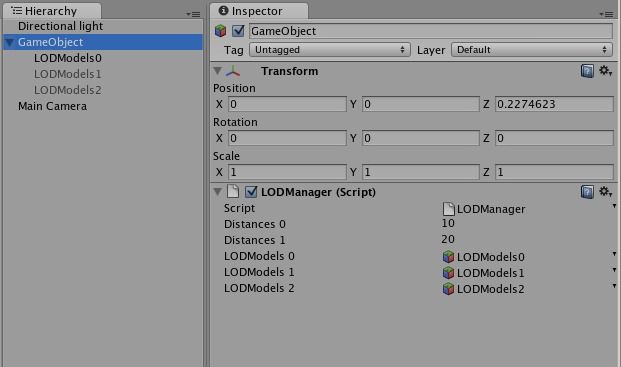
Task: Click LODModels2 reference in LODModels 2 field
Action: (x=491, y=289)
